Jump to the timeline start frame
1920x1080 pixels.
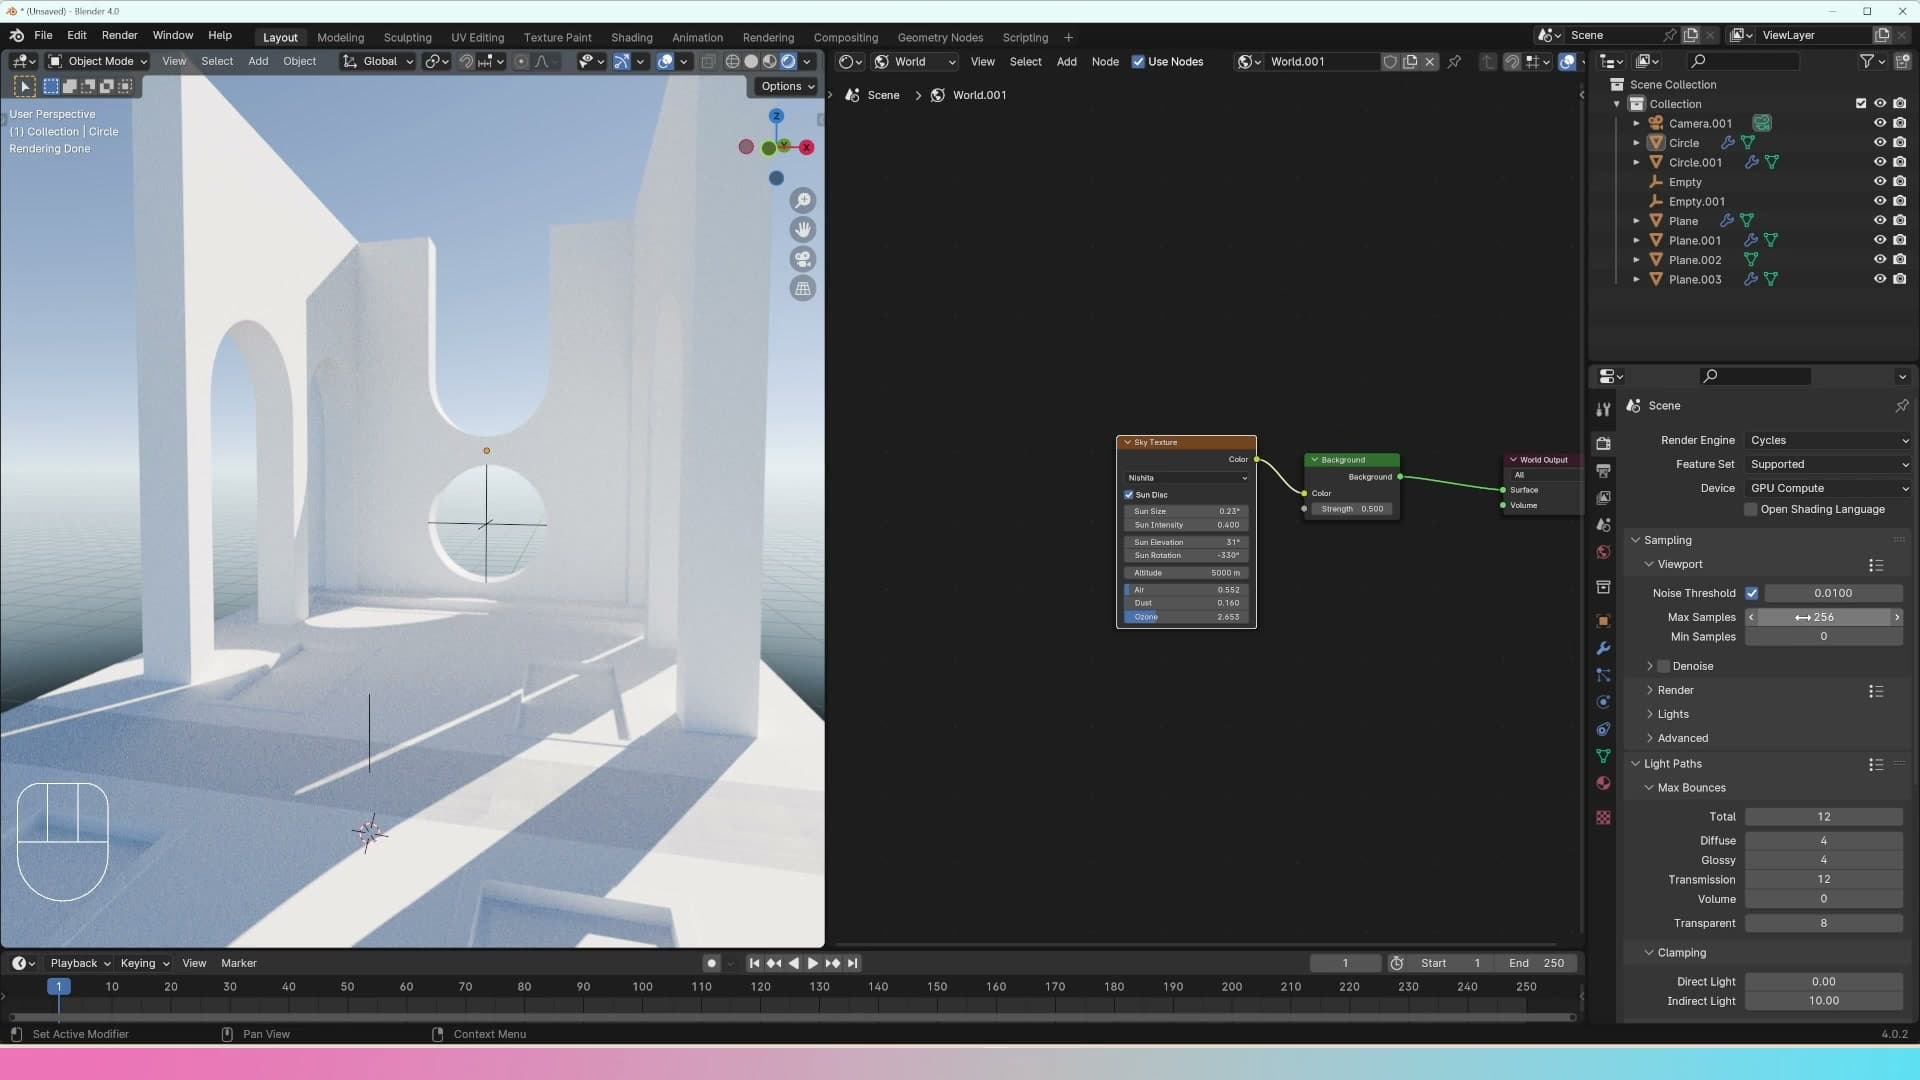coord(754,963)
